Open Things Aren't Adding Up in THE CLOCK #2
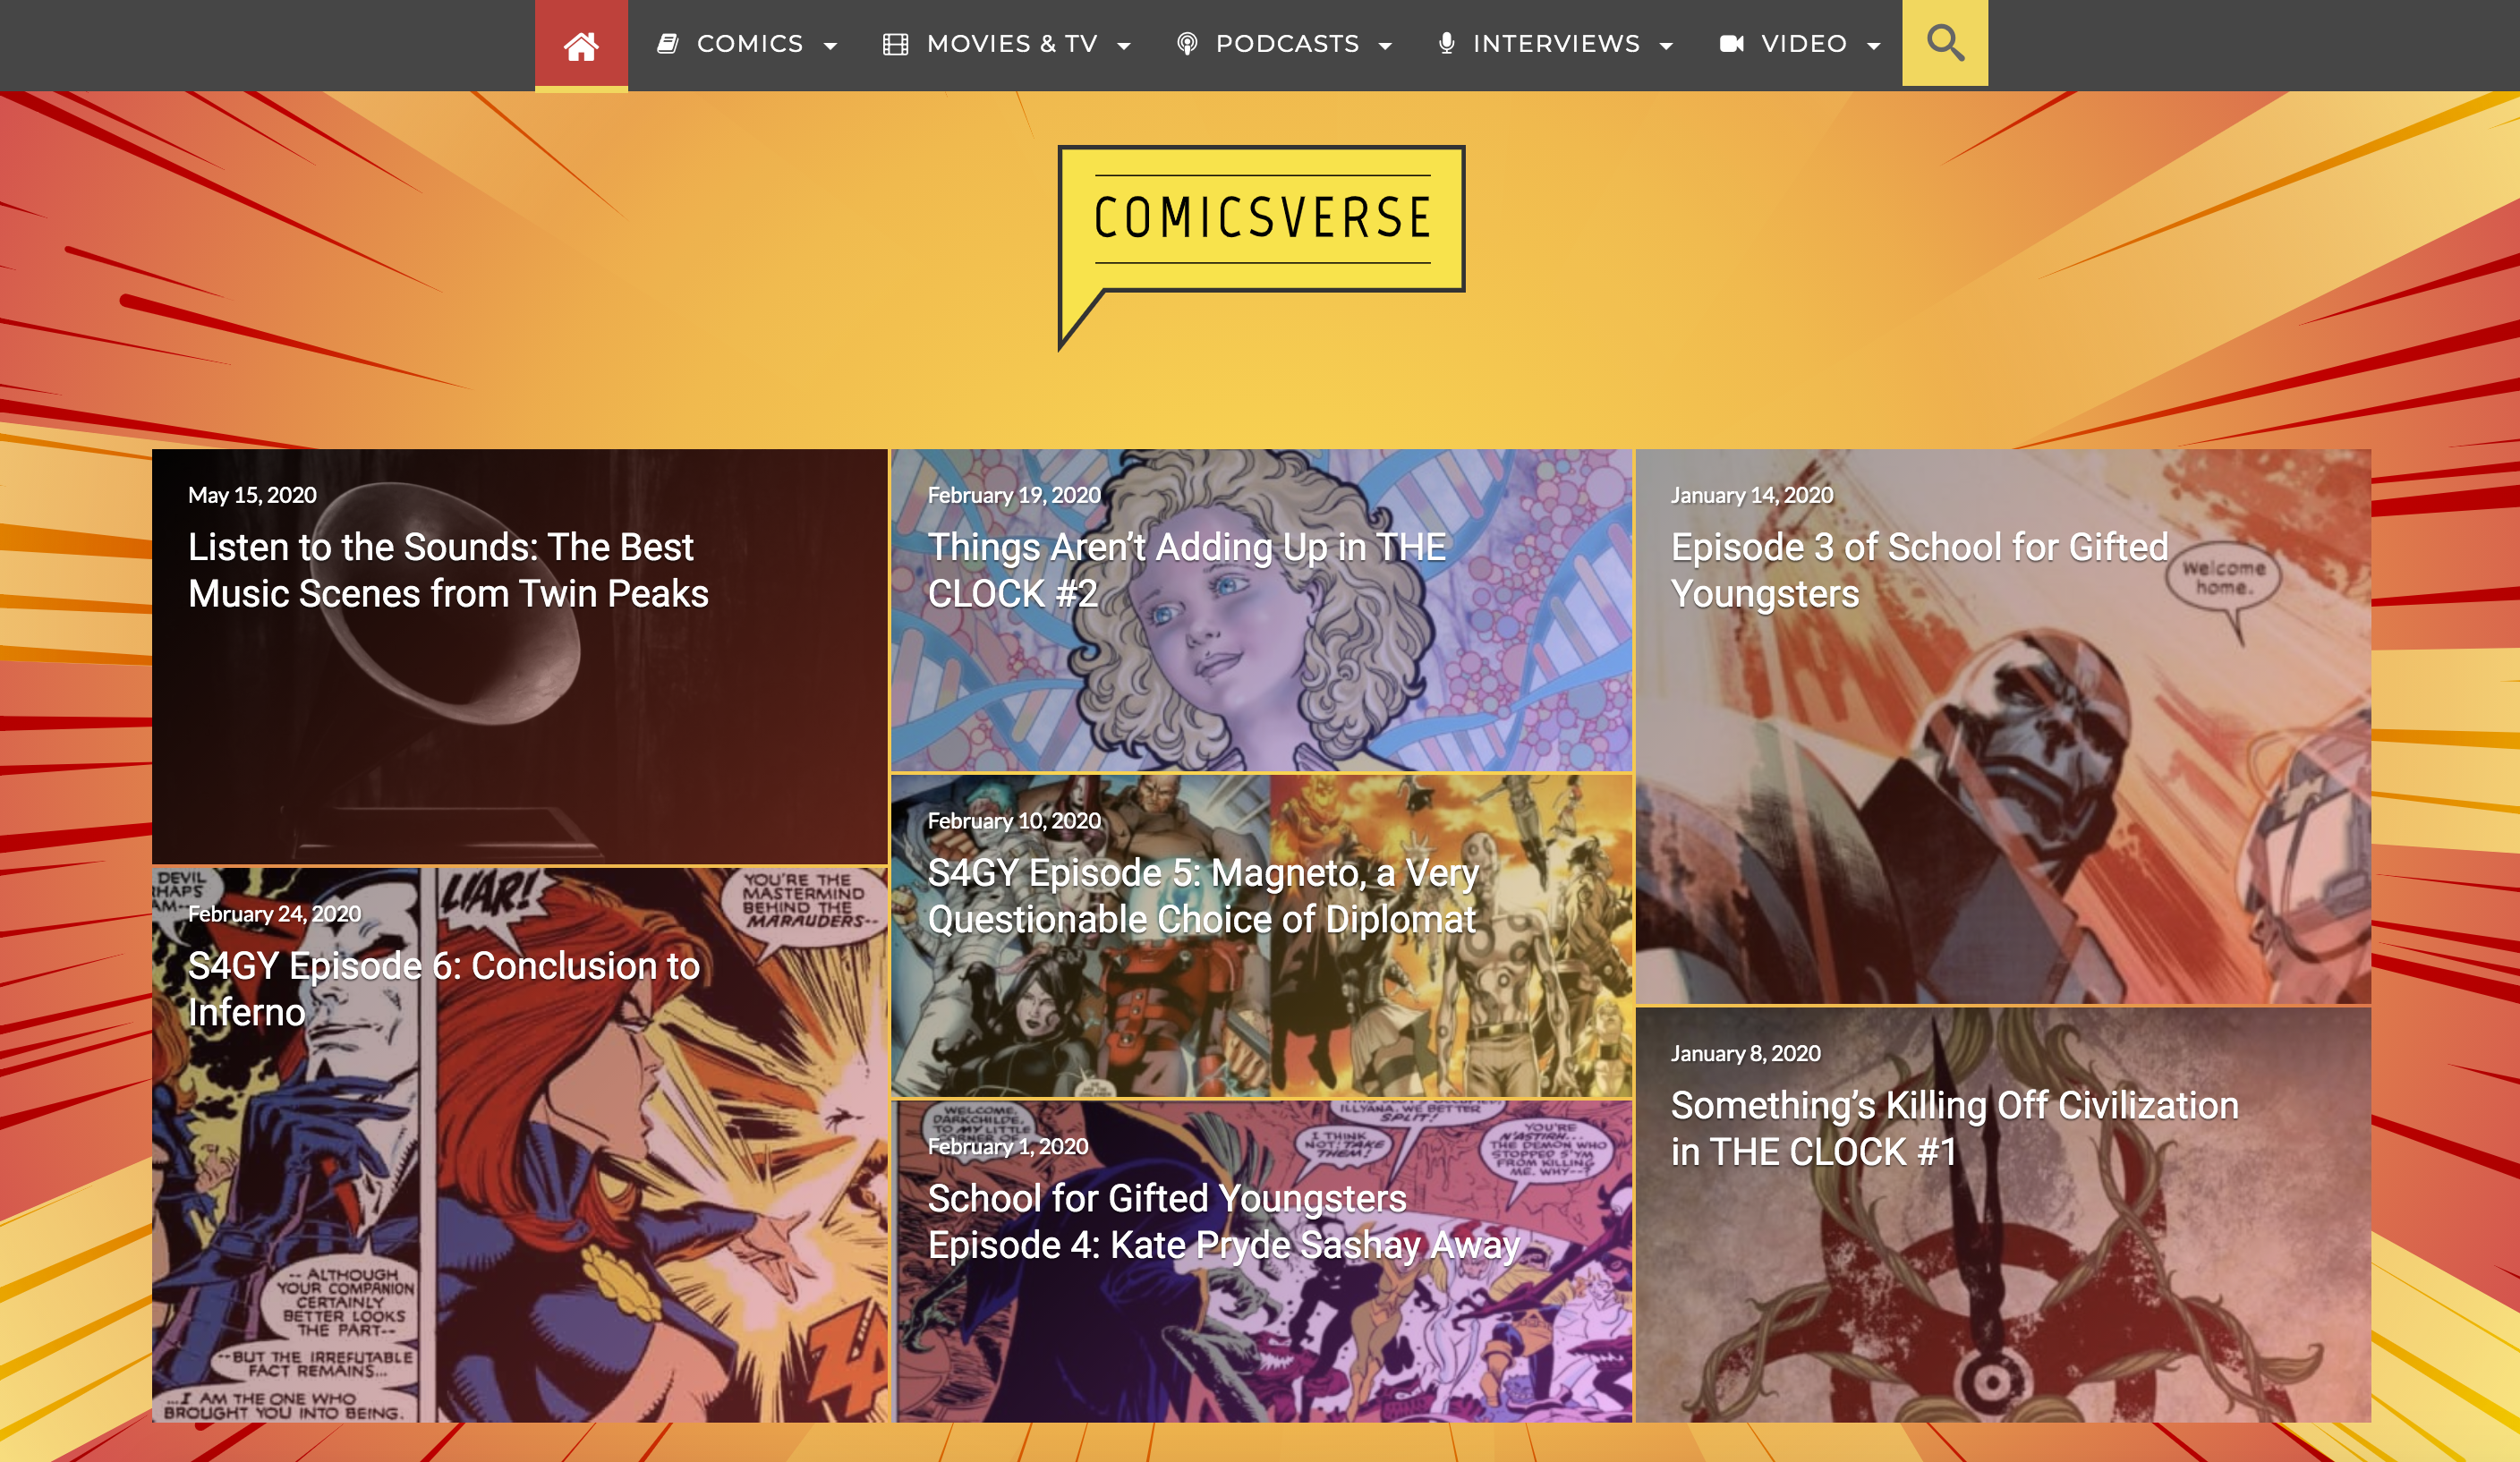Screen dimensions: 2520x1462 [x=1261, y=610]
